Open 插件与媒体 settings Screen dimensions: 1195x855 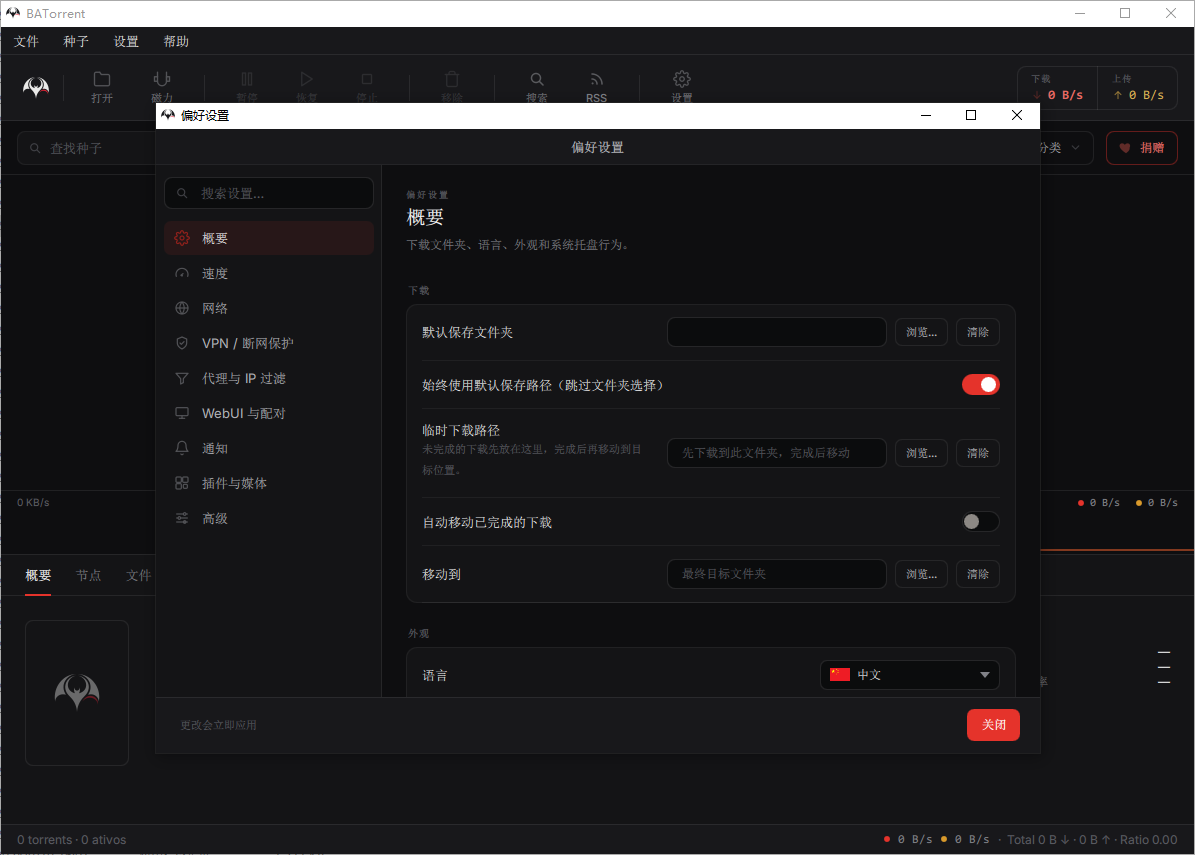click(x=268, y=484)
